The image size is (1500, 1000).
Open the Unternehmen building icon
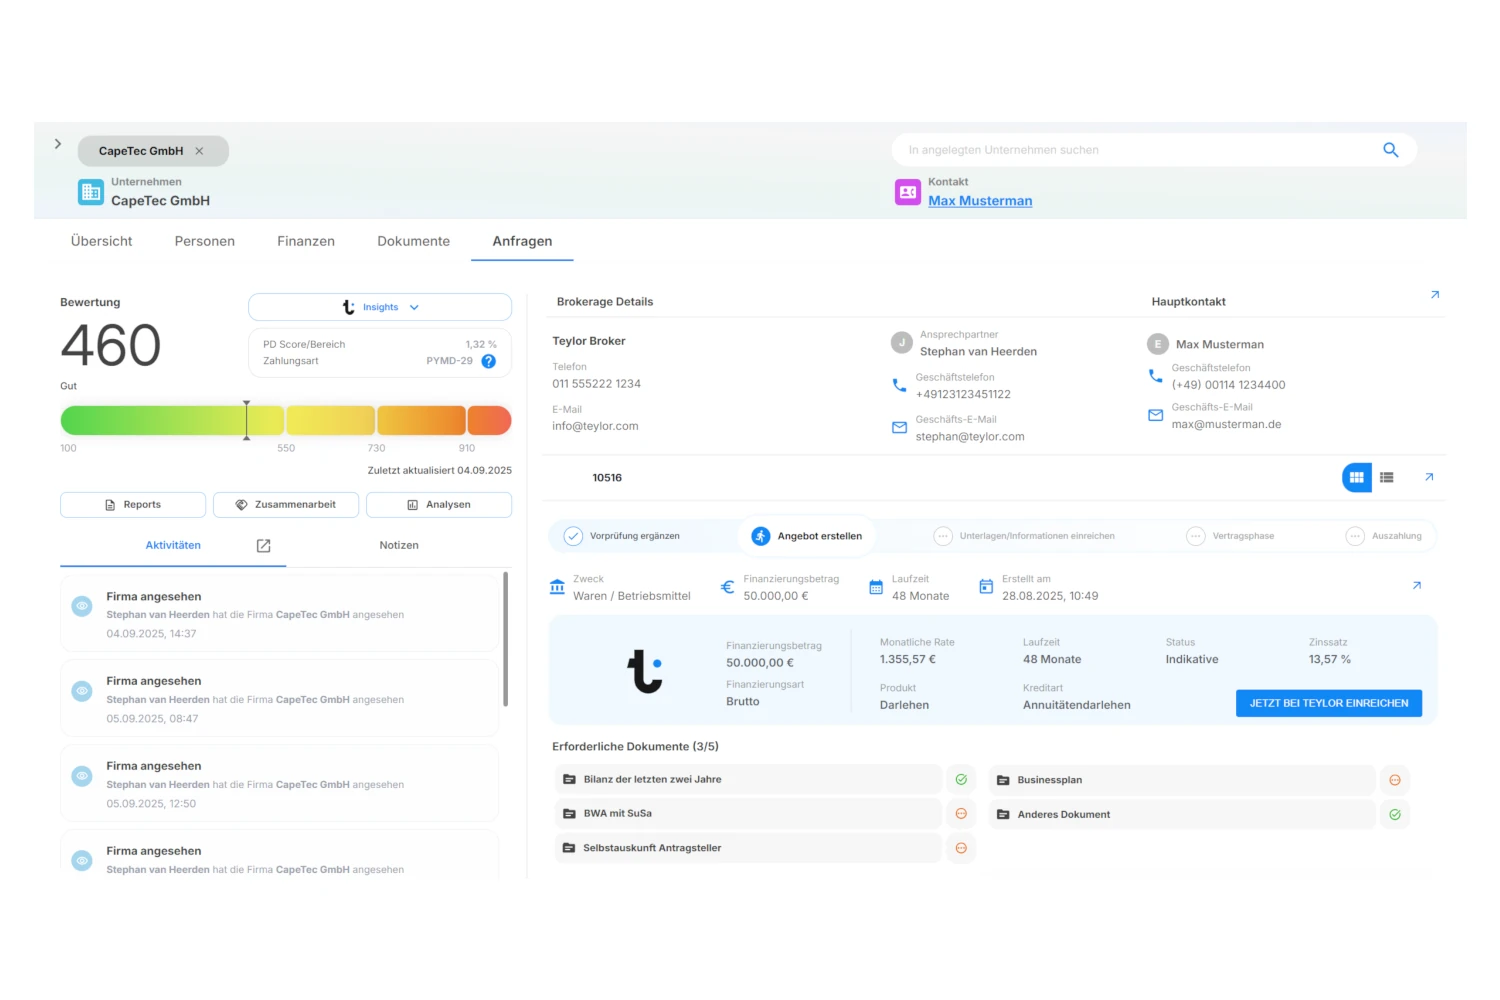[x=91, y=192]
